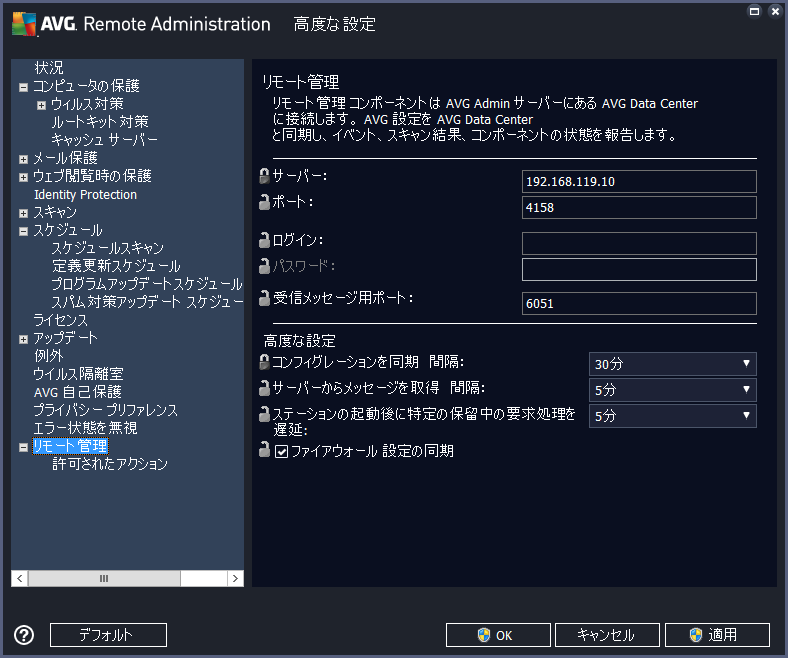Select キャッシュ サーバー in the tree
The image size is (788, 658).
click(x=105, y=140)
